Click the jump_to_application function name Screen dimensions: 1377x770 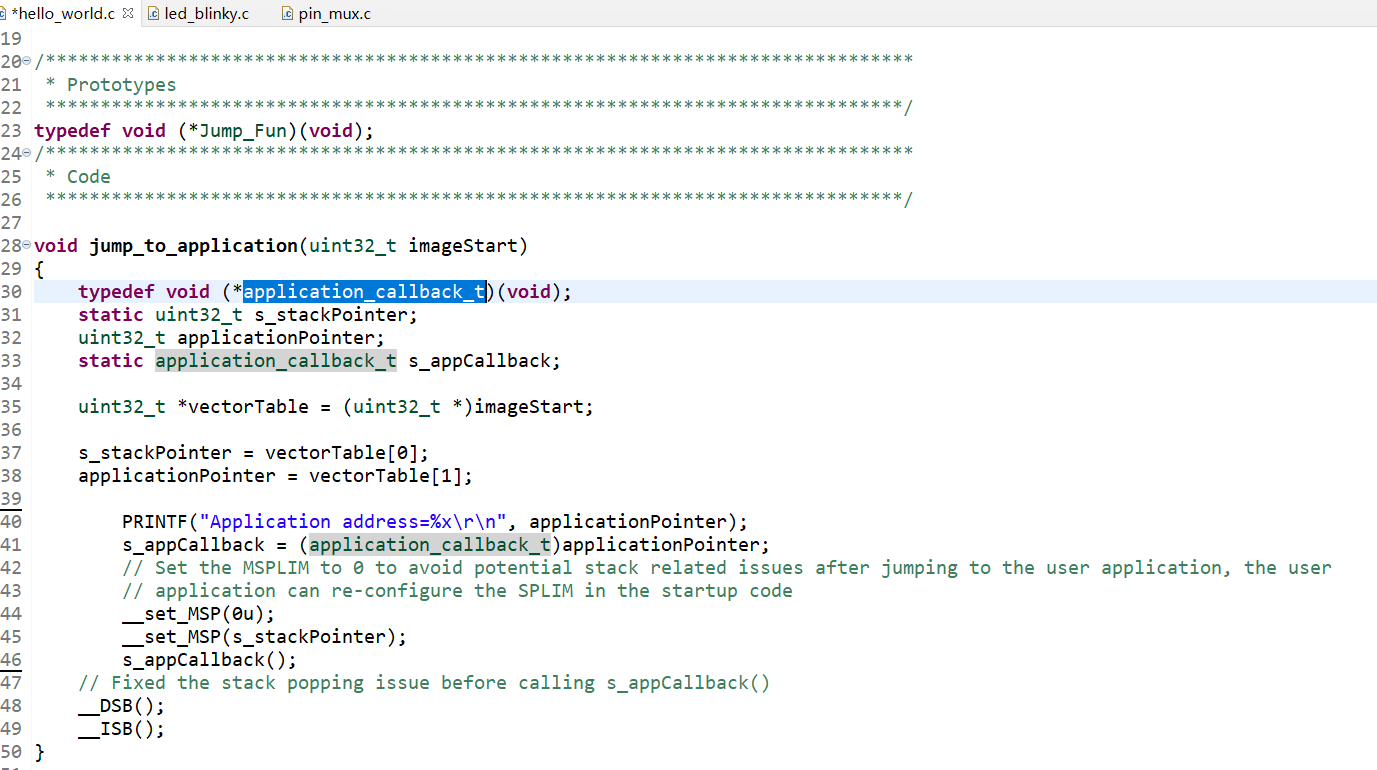(x=193, y=246)
